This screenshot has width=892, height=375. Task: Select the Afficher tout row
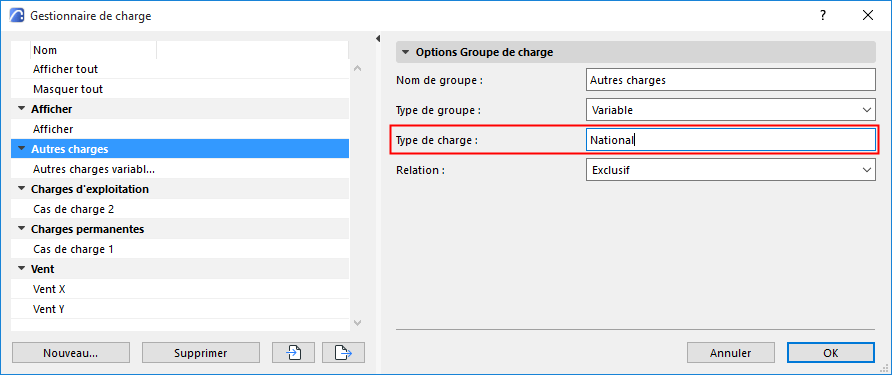click(x=180, y=69)
